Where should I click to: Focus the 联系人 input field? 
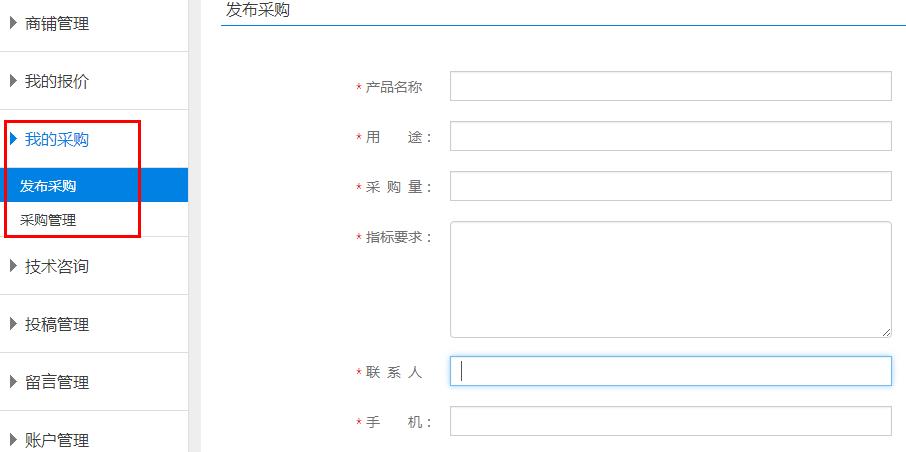tap(671, 371)
